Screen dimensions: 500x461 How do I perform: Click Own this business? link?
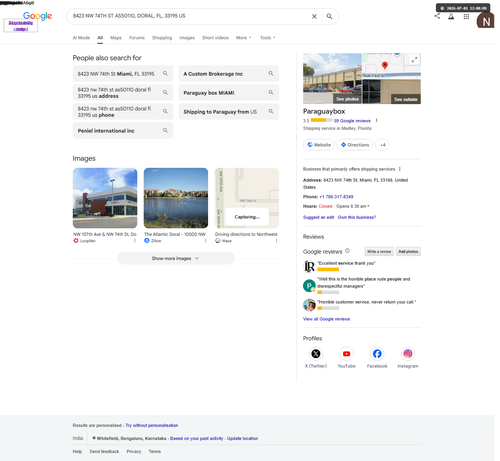pos(357,217)
